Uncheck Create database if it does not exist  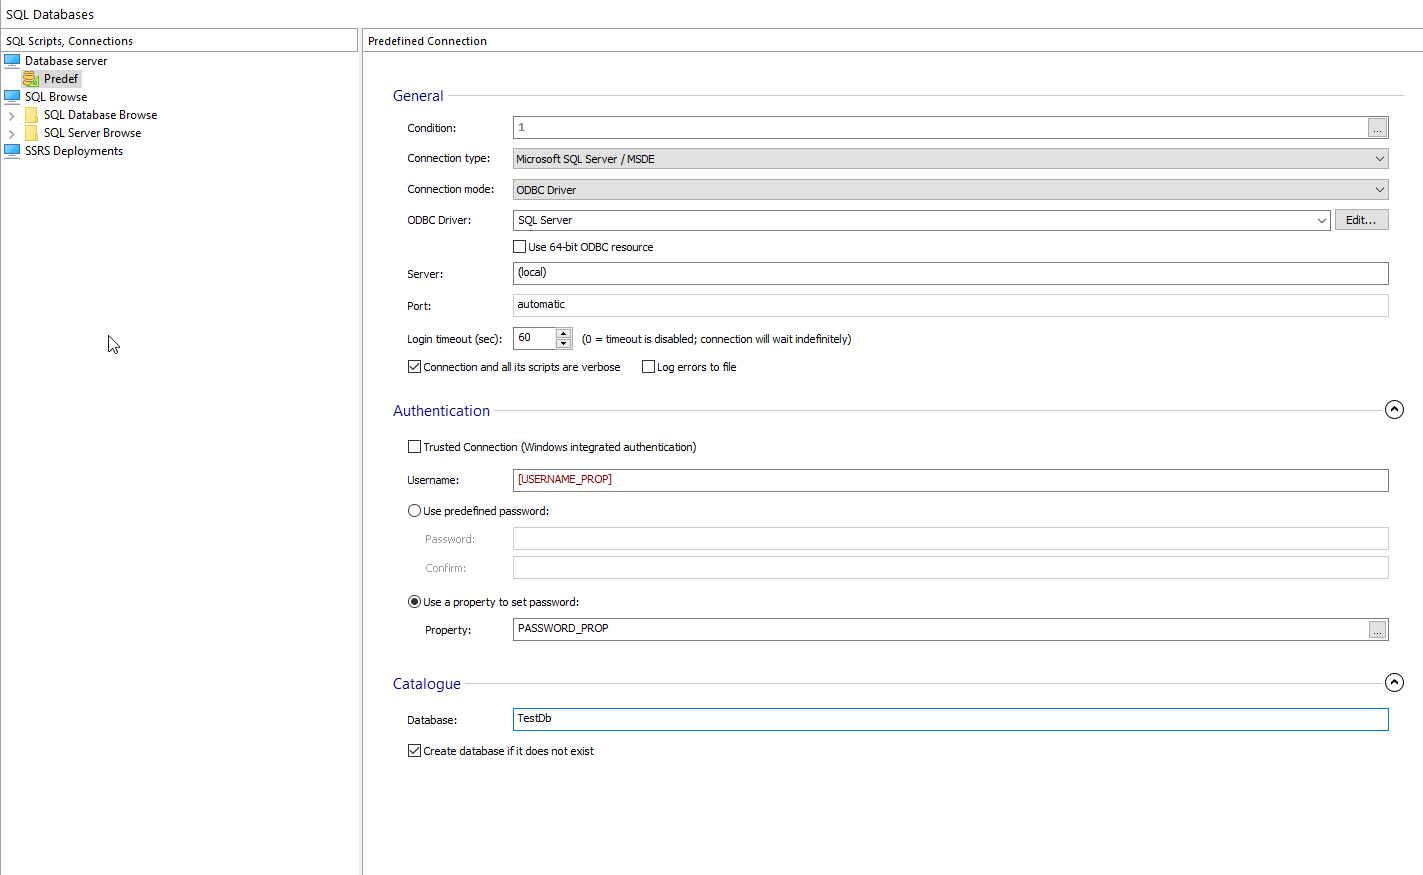click(x=414, y=751)
